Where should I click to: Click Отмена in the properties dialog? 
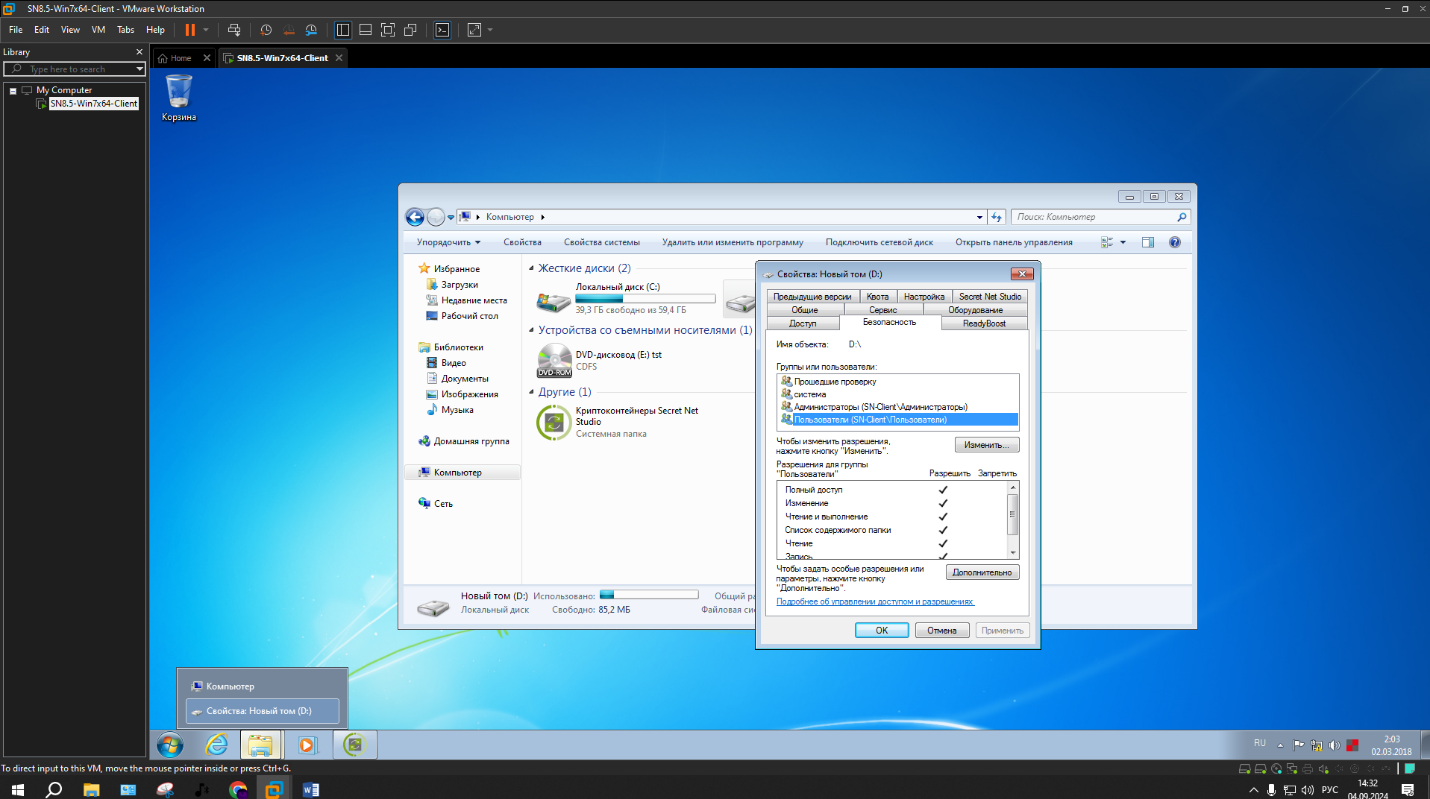[942, 630]
